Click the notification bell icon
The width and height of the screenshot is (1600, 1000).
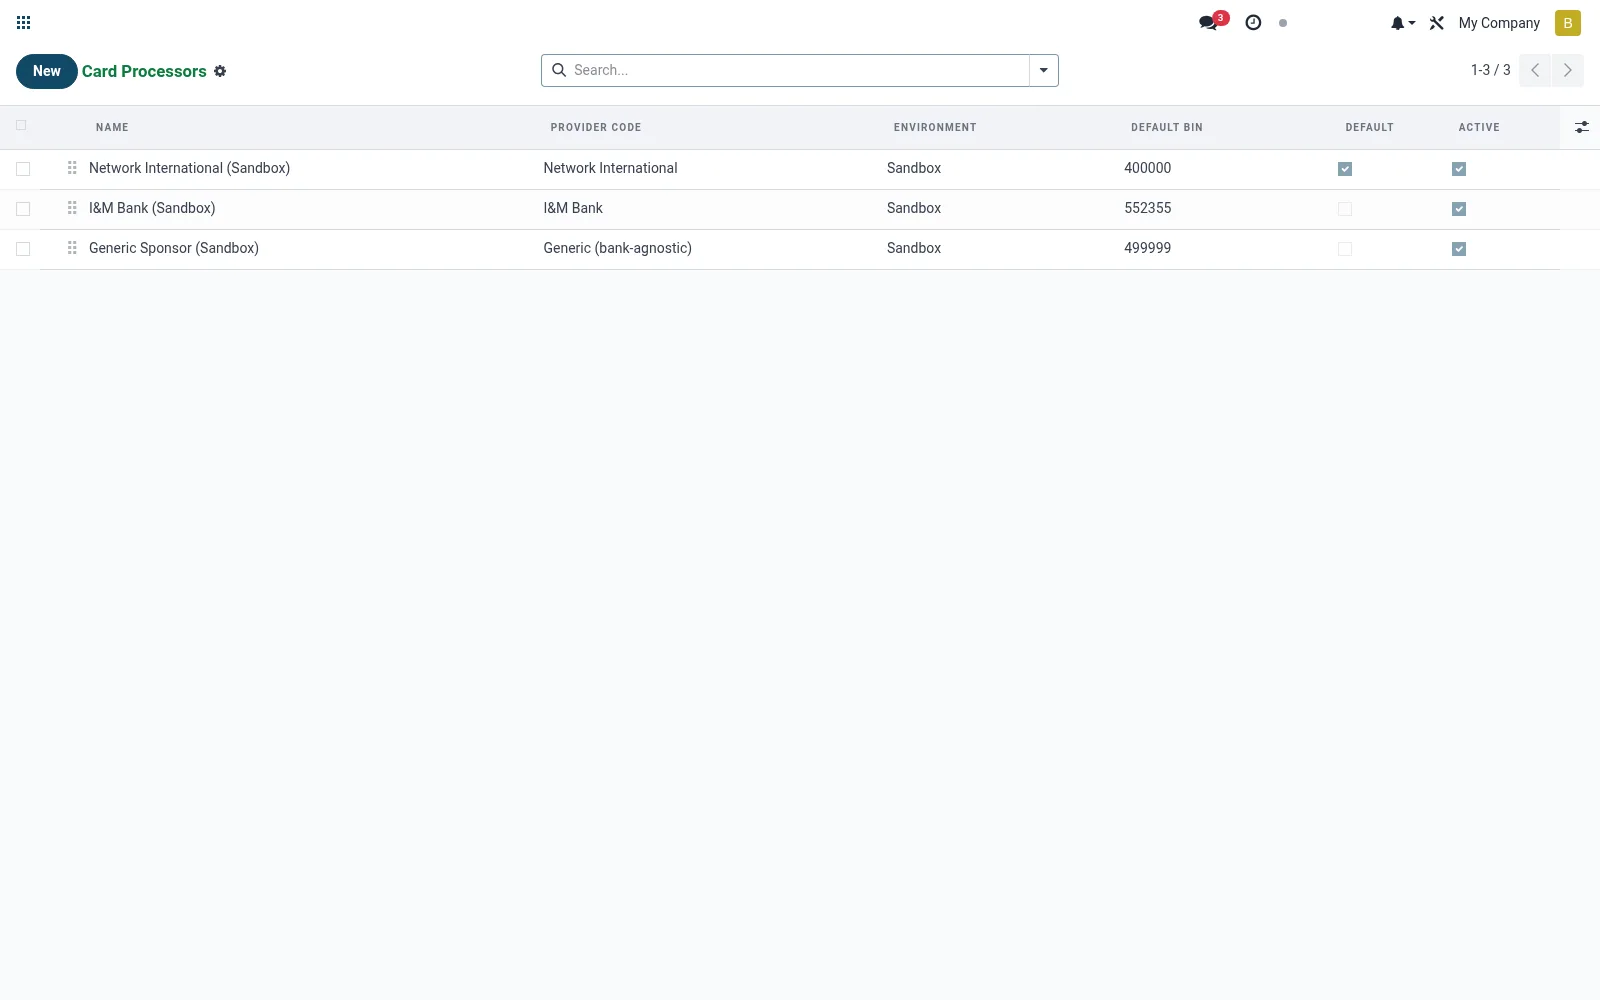click(x=1397, y=23)
